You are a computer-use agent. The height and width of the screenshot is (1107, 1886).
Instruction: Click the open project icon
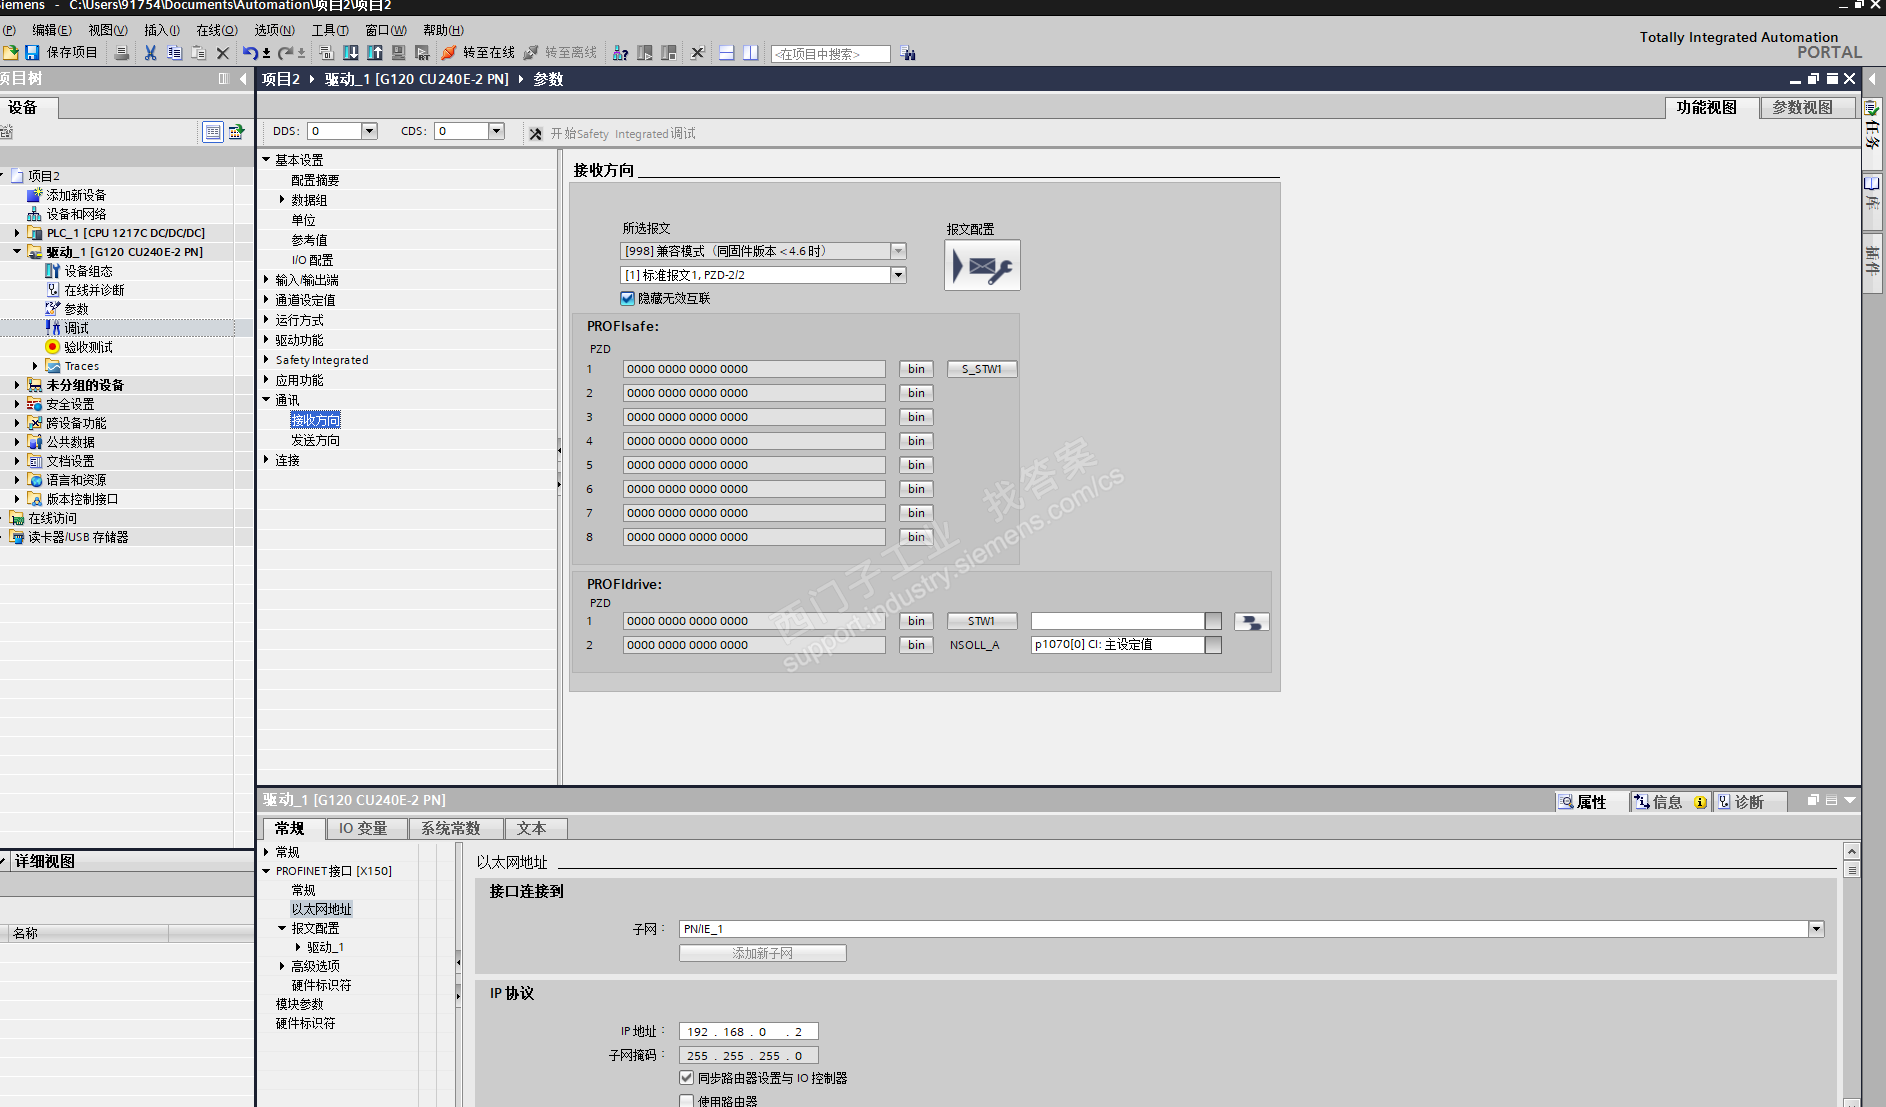(10, 52)
